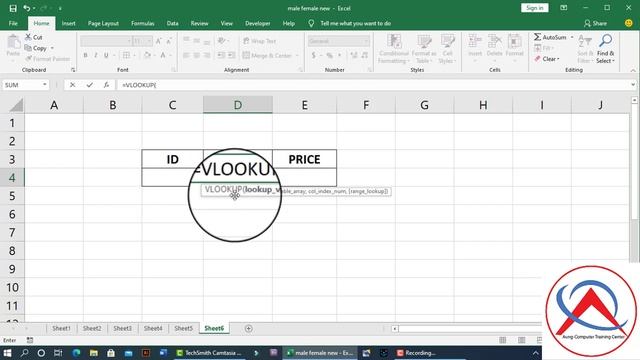Expand the formula bar
This screenshot has height=360, width=640.
[x=633, y=84]
